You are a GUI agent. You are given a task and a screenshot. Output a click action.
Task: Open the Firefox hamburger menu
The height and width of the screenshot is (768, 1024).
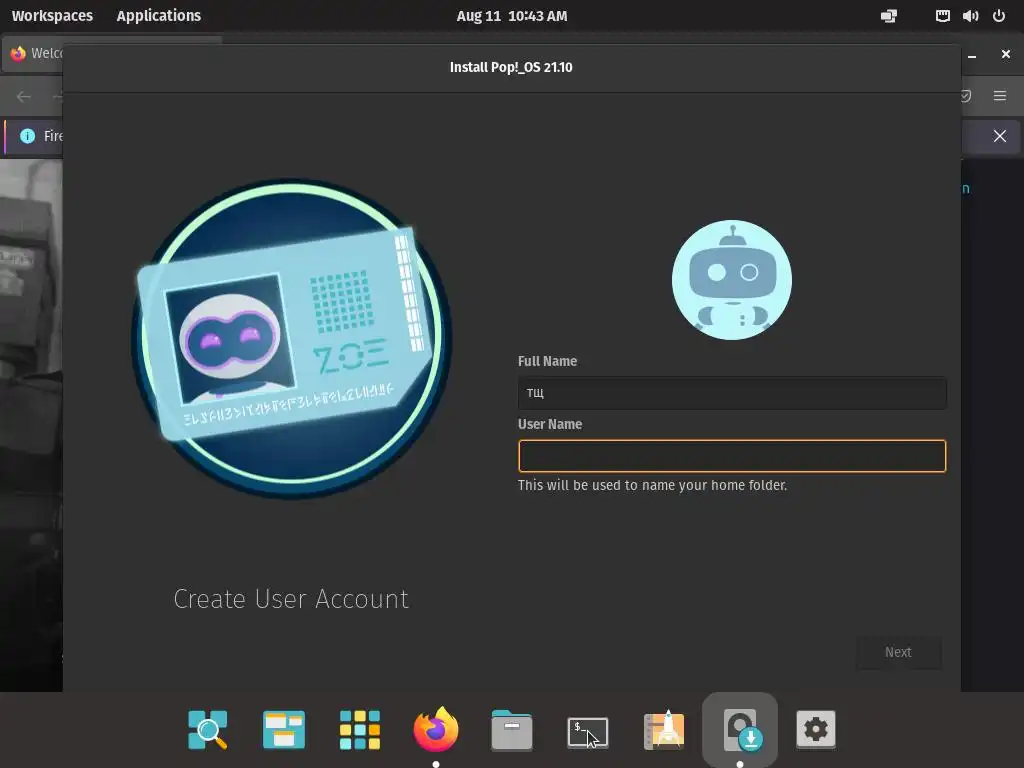point(1000,96)
